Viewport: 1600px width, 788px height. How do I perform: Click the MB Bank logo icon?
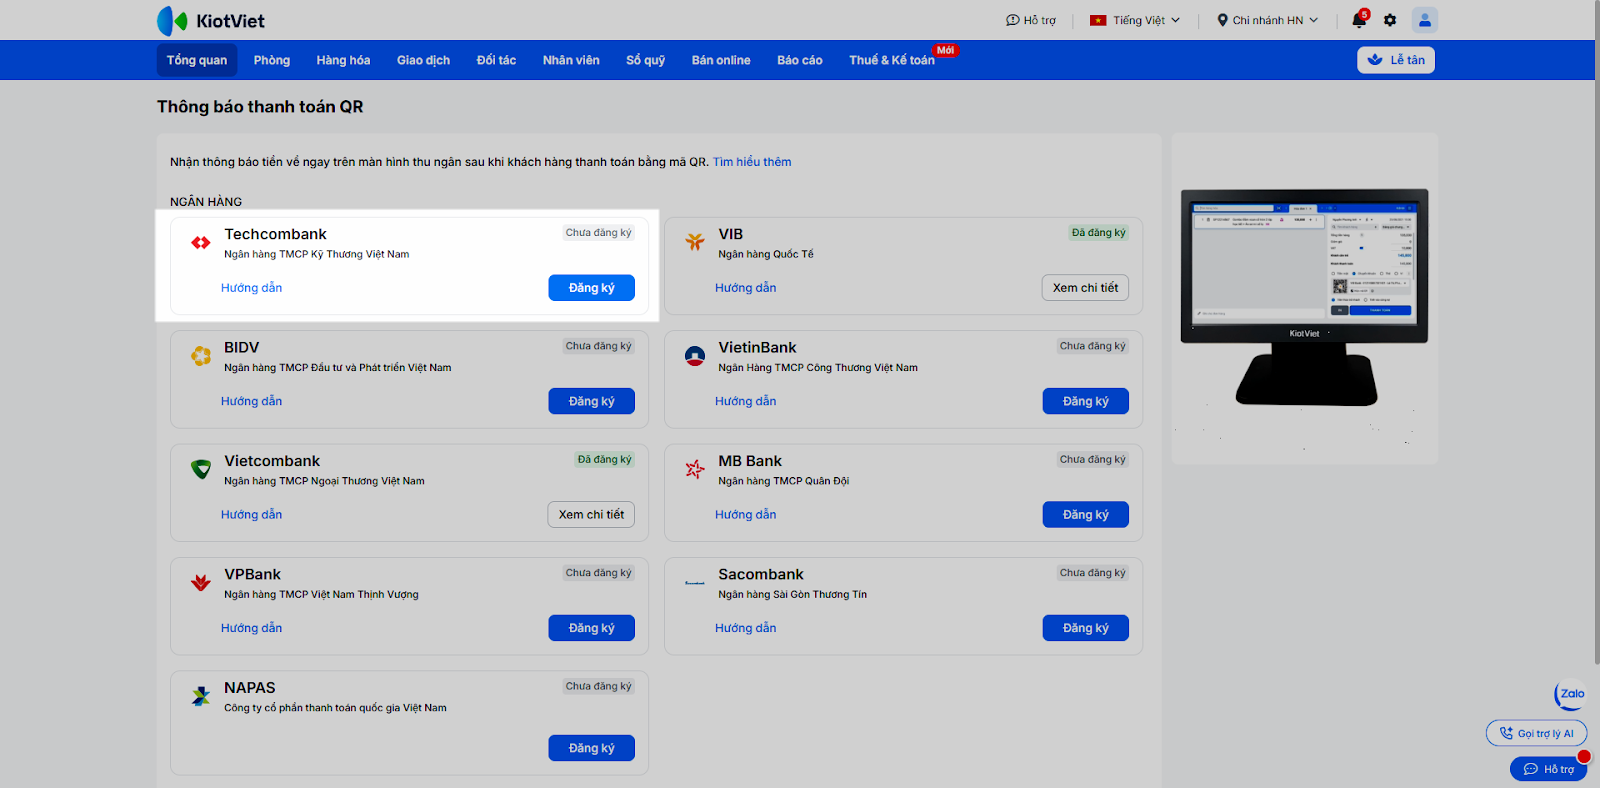(x=695, y=469)
